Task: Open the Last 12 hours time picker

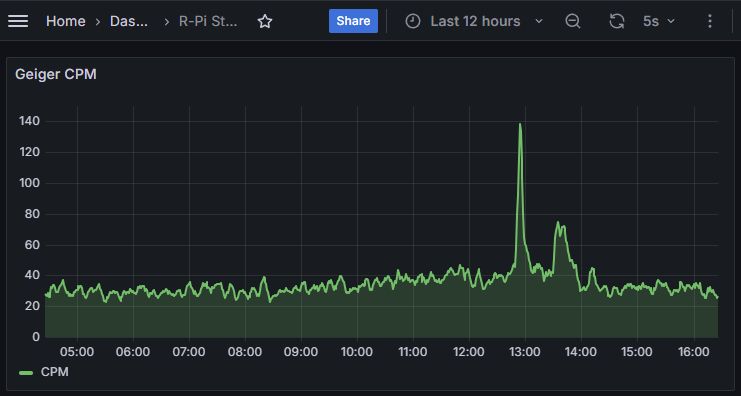Action: (x=474, y=21)
